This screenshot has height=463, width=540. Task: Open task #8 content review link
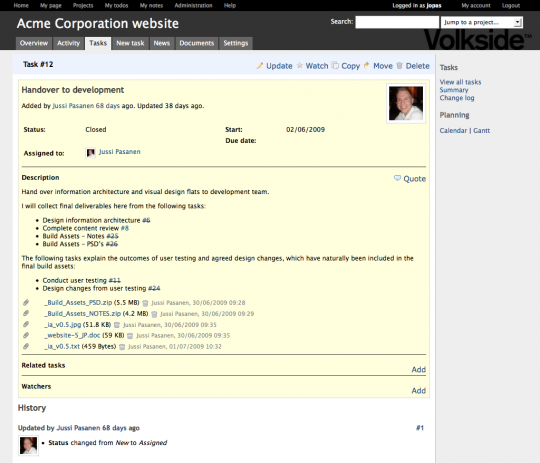click(125, 228)
